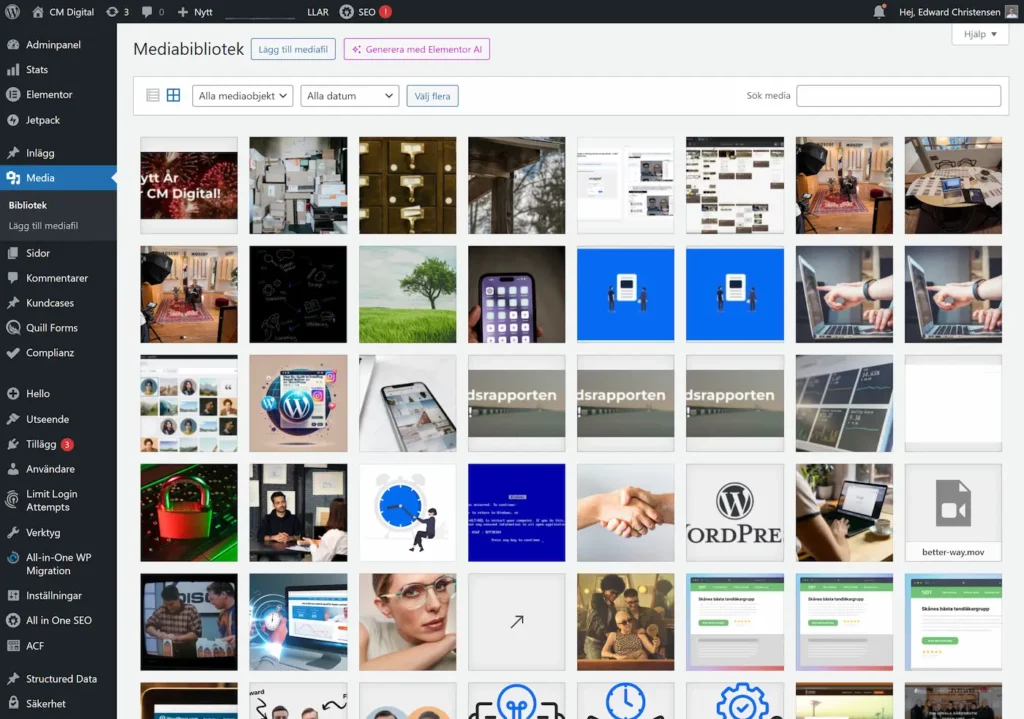
Task: Select the better-way.mov video thumbnail
Action: (x=952, y=512)
